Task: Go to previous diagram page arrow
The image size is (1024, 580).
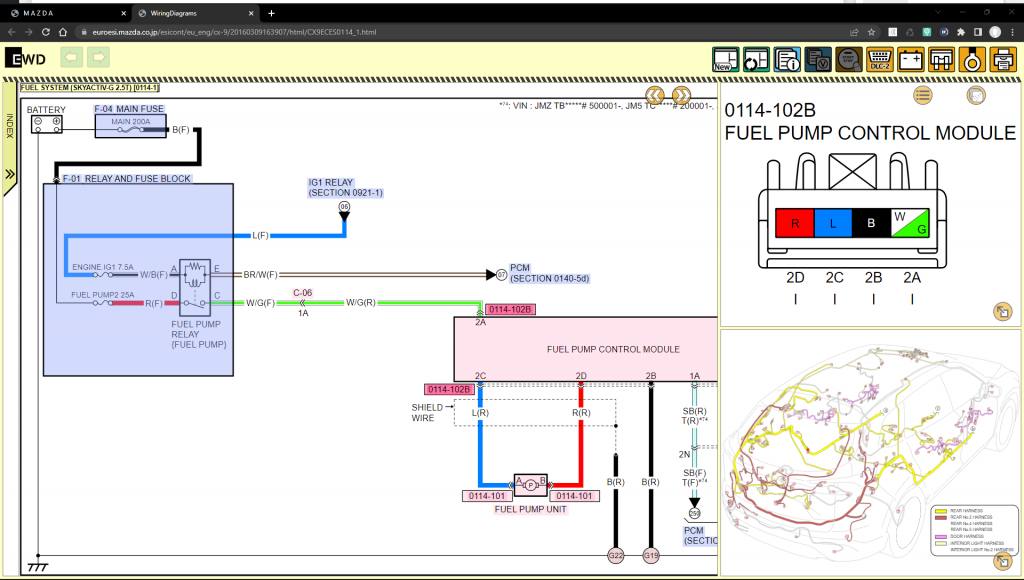Action: tap(654, 95)
